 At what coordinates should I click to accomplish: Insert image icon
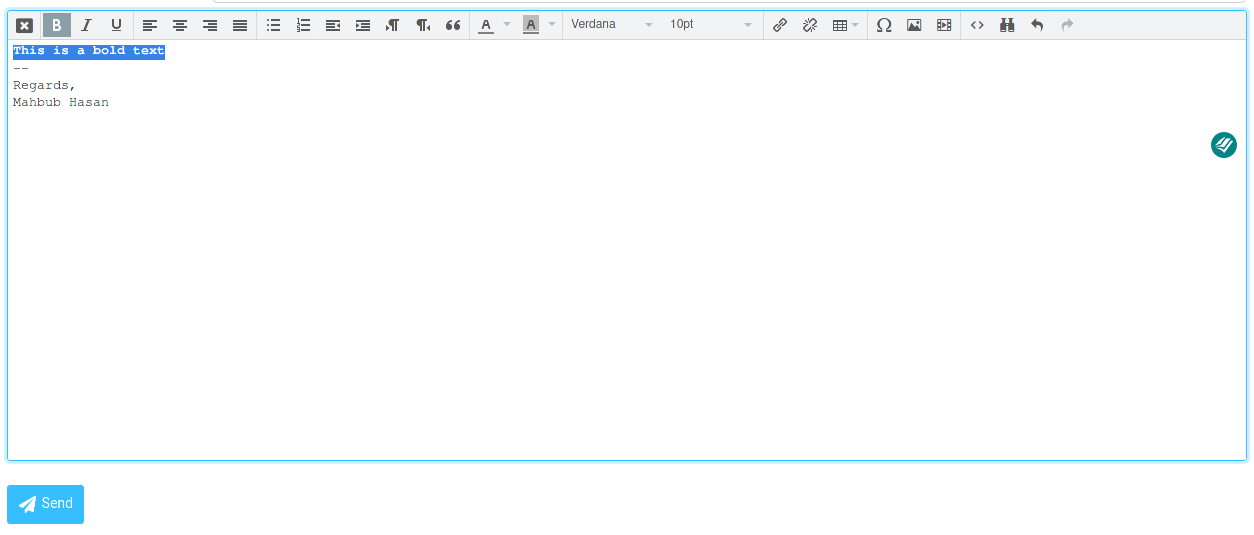point(914,25)
